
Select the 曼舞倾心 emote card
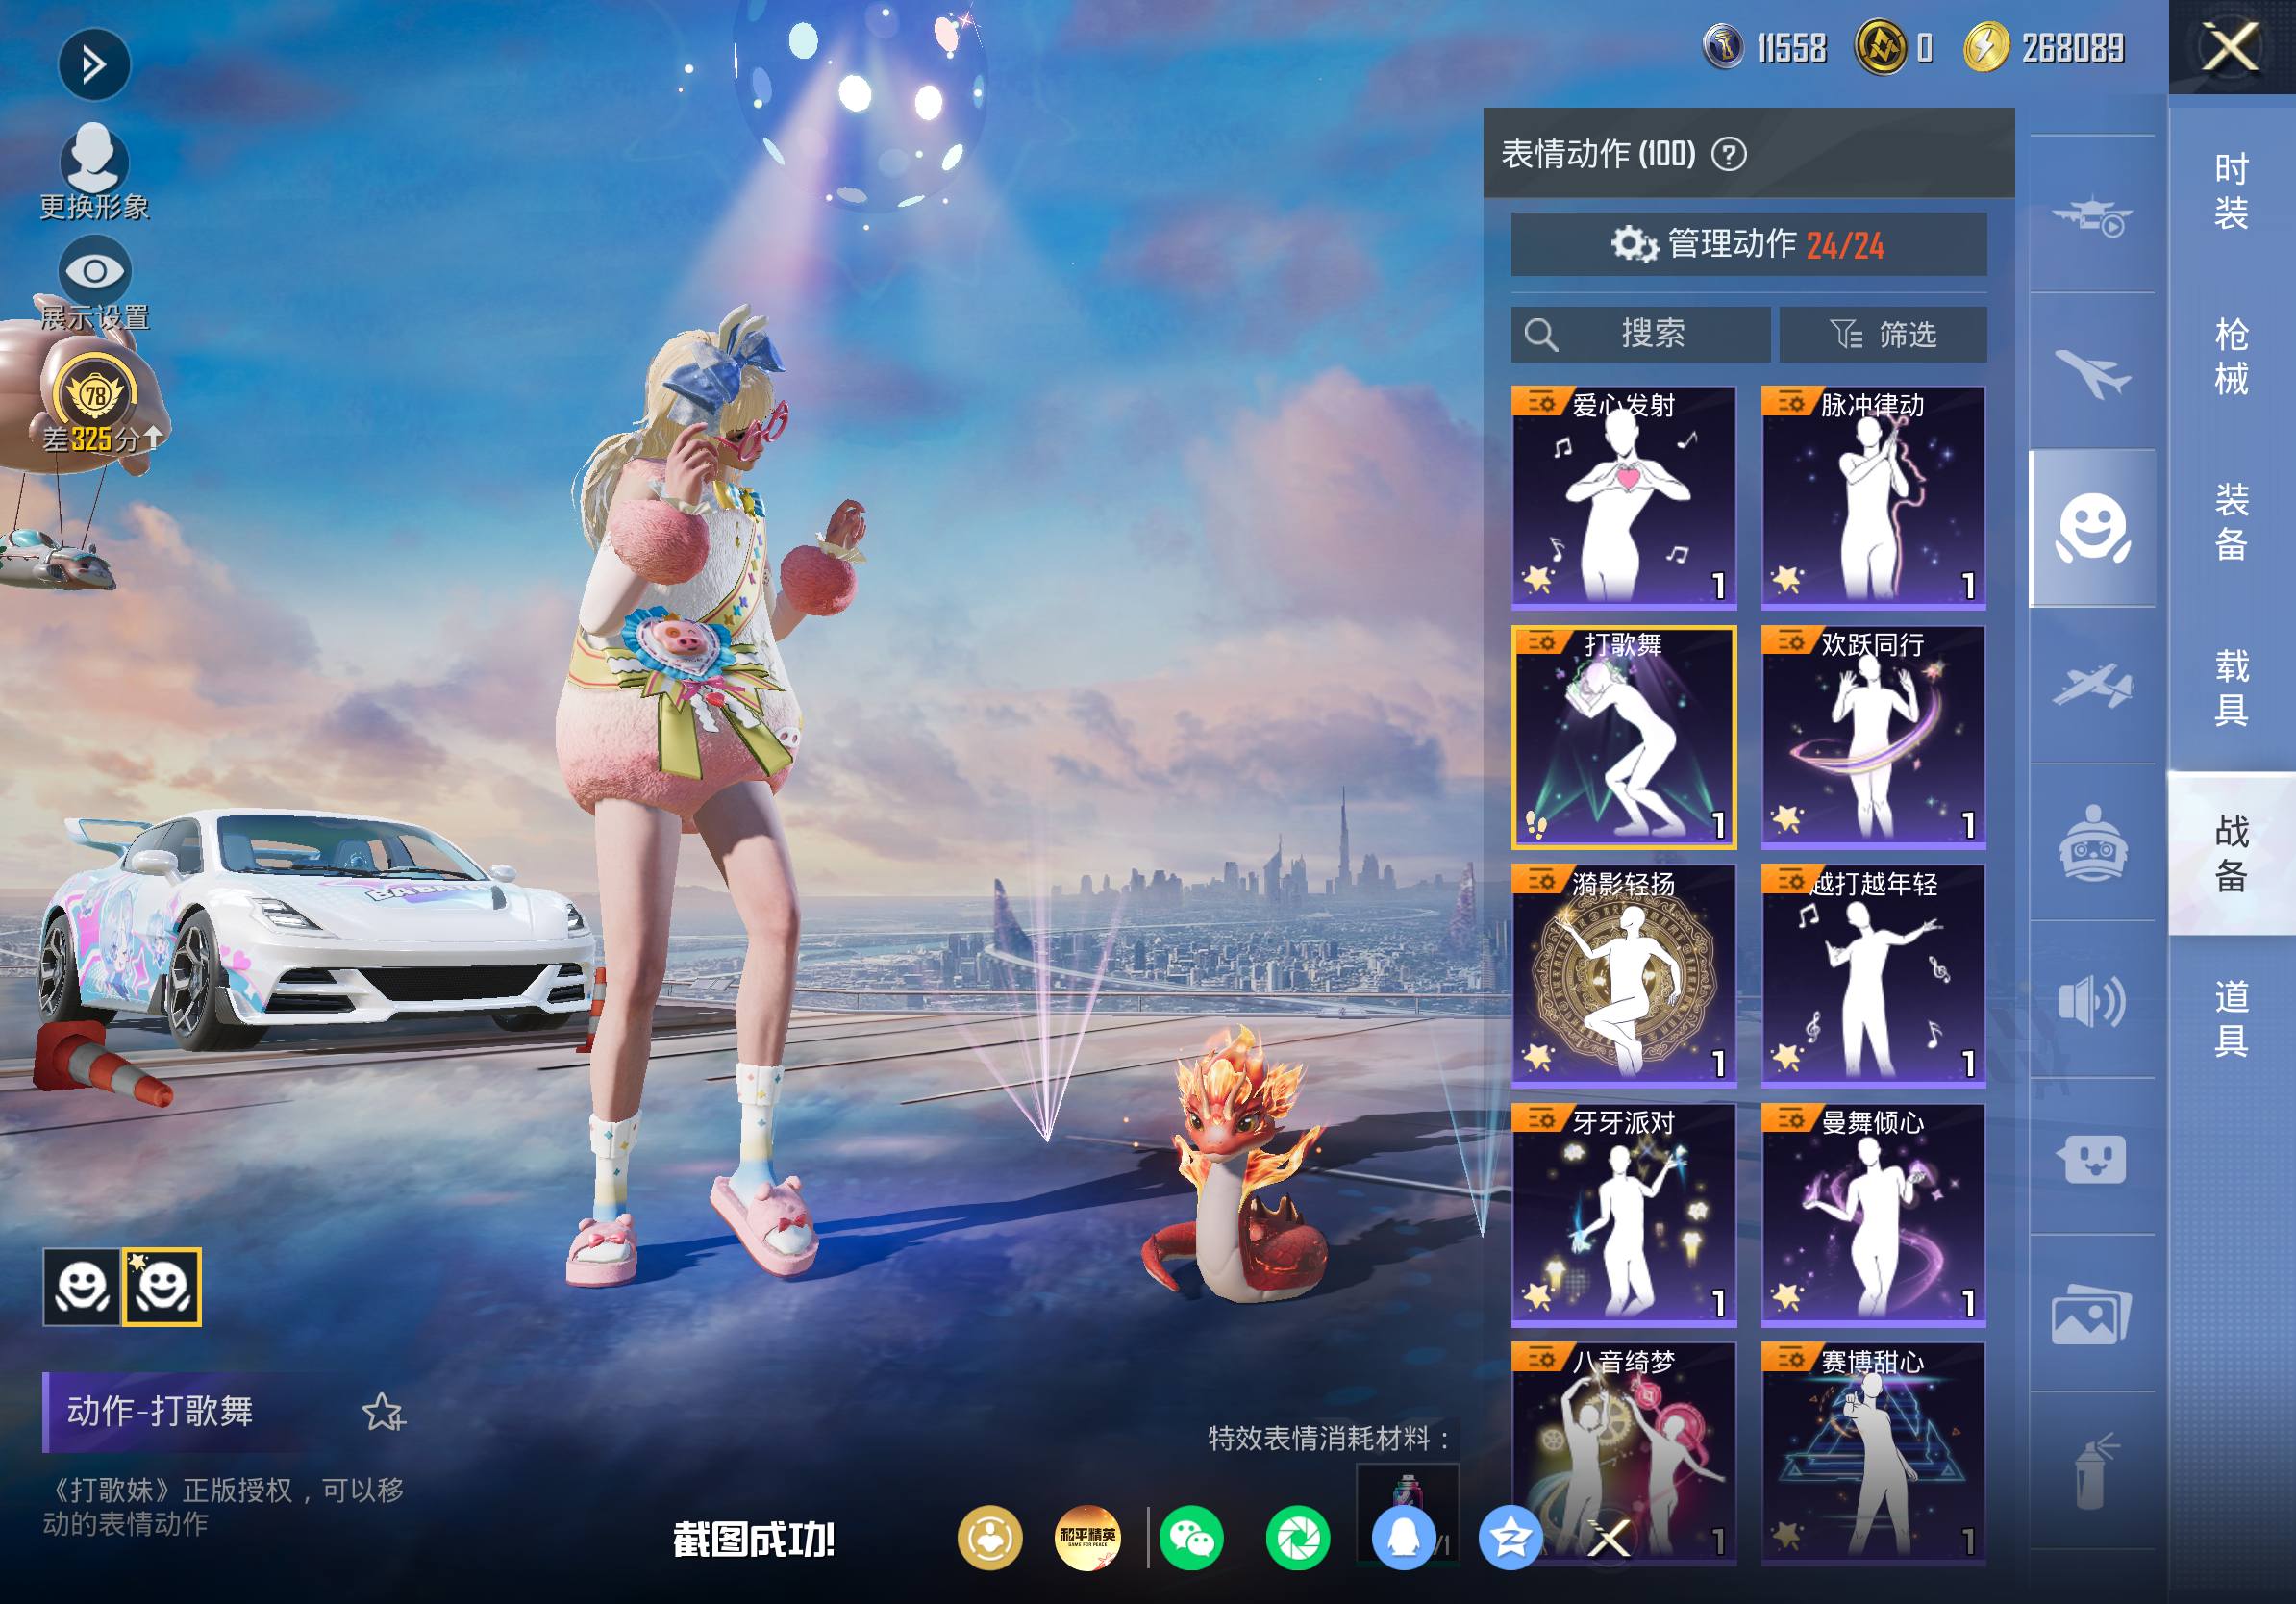[1873, 1215]
